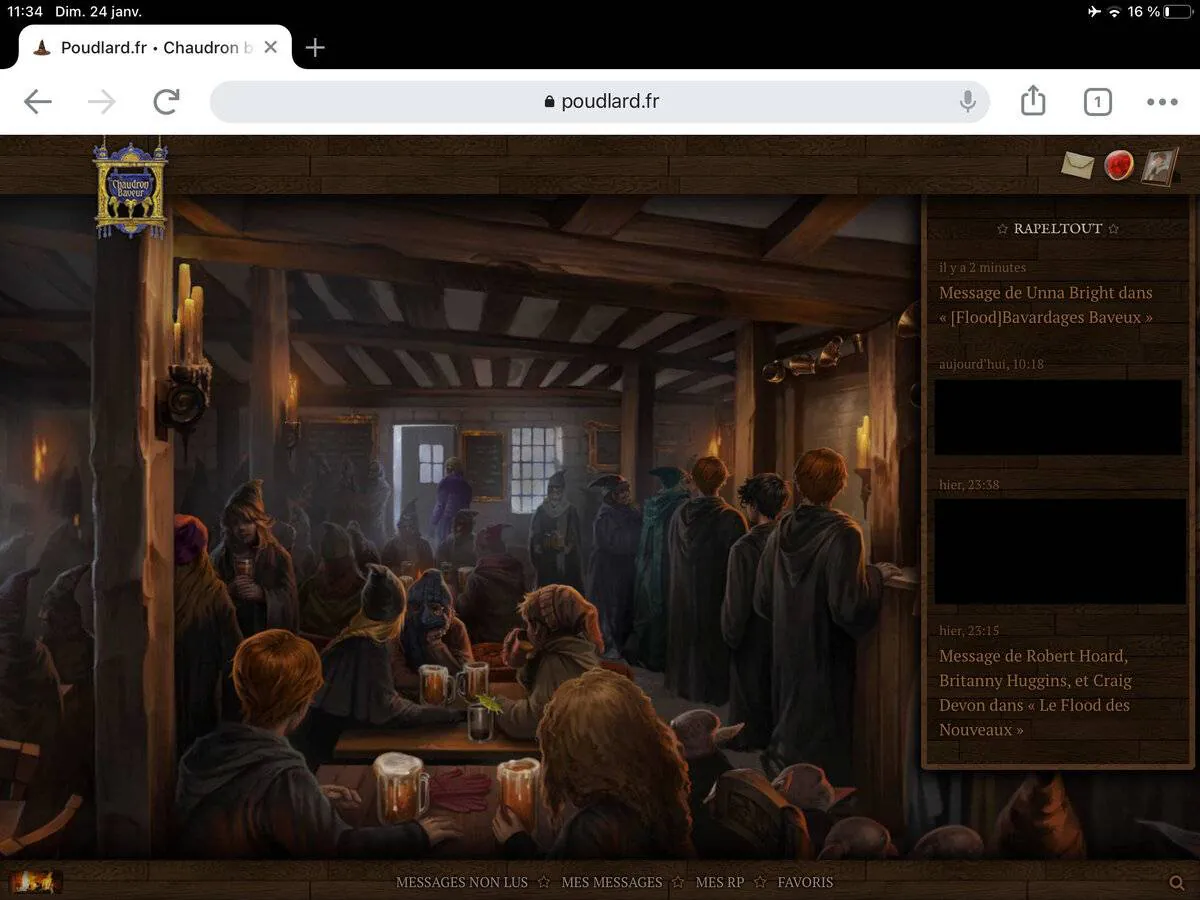Image resolution: width=1200 pixels, height=900 pixels.
Task: Open the Unna Bright message notification
Action: 1046,305
